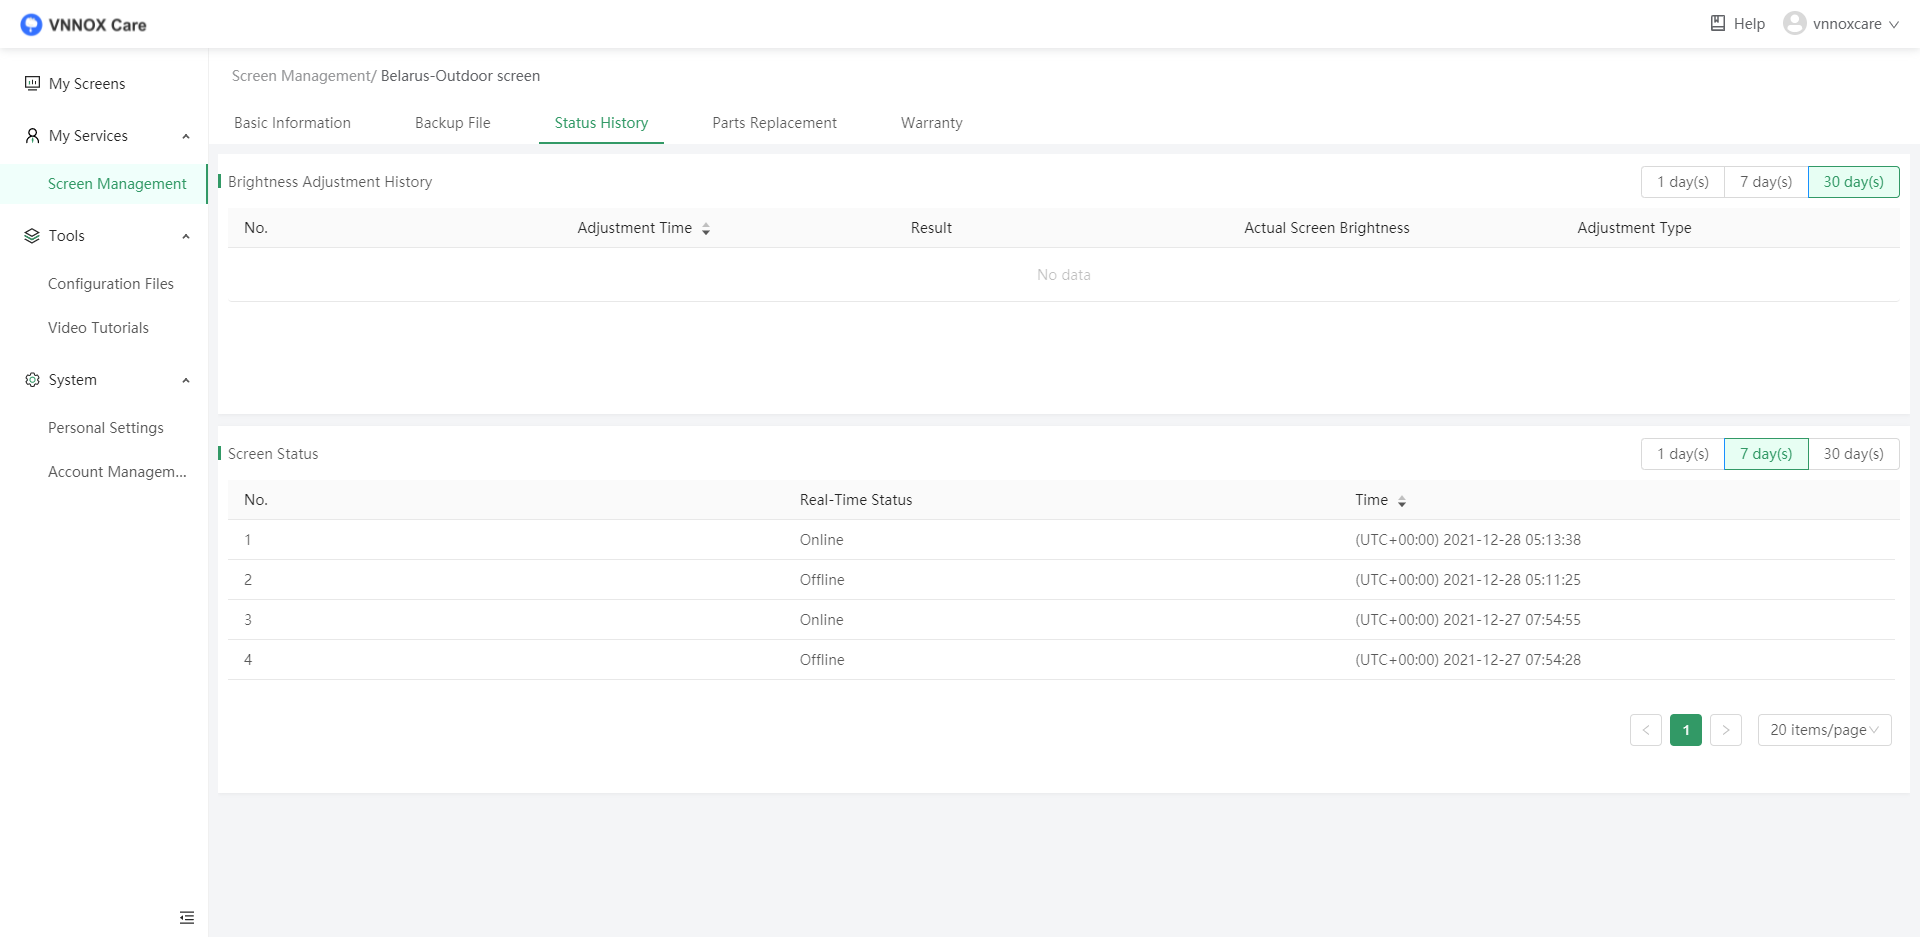Screen dimensions: 1920x937
Task: Click the VNNOX Care logo icon
Action: point(31,25)
